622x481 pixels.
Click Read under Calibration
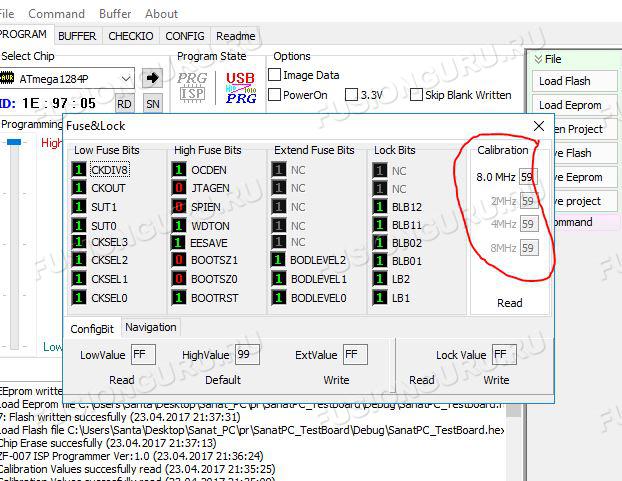[x=510, y=303]
